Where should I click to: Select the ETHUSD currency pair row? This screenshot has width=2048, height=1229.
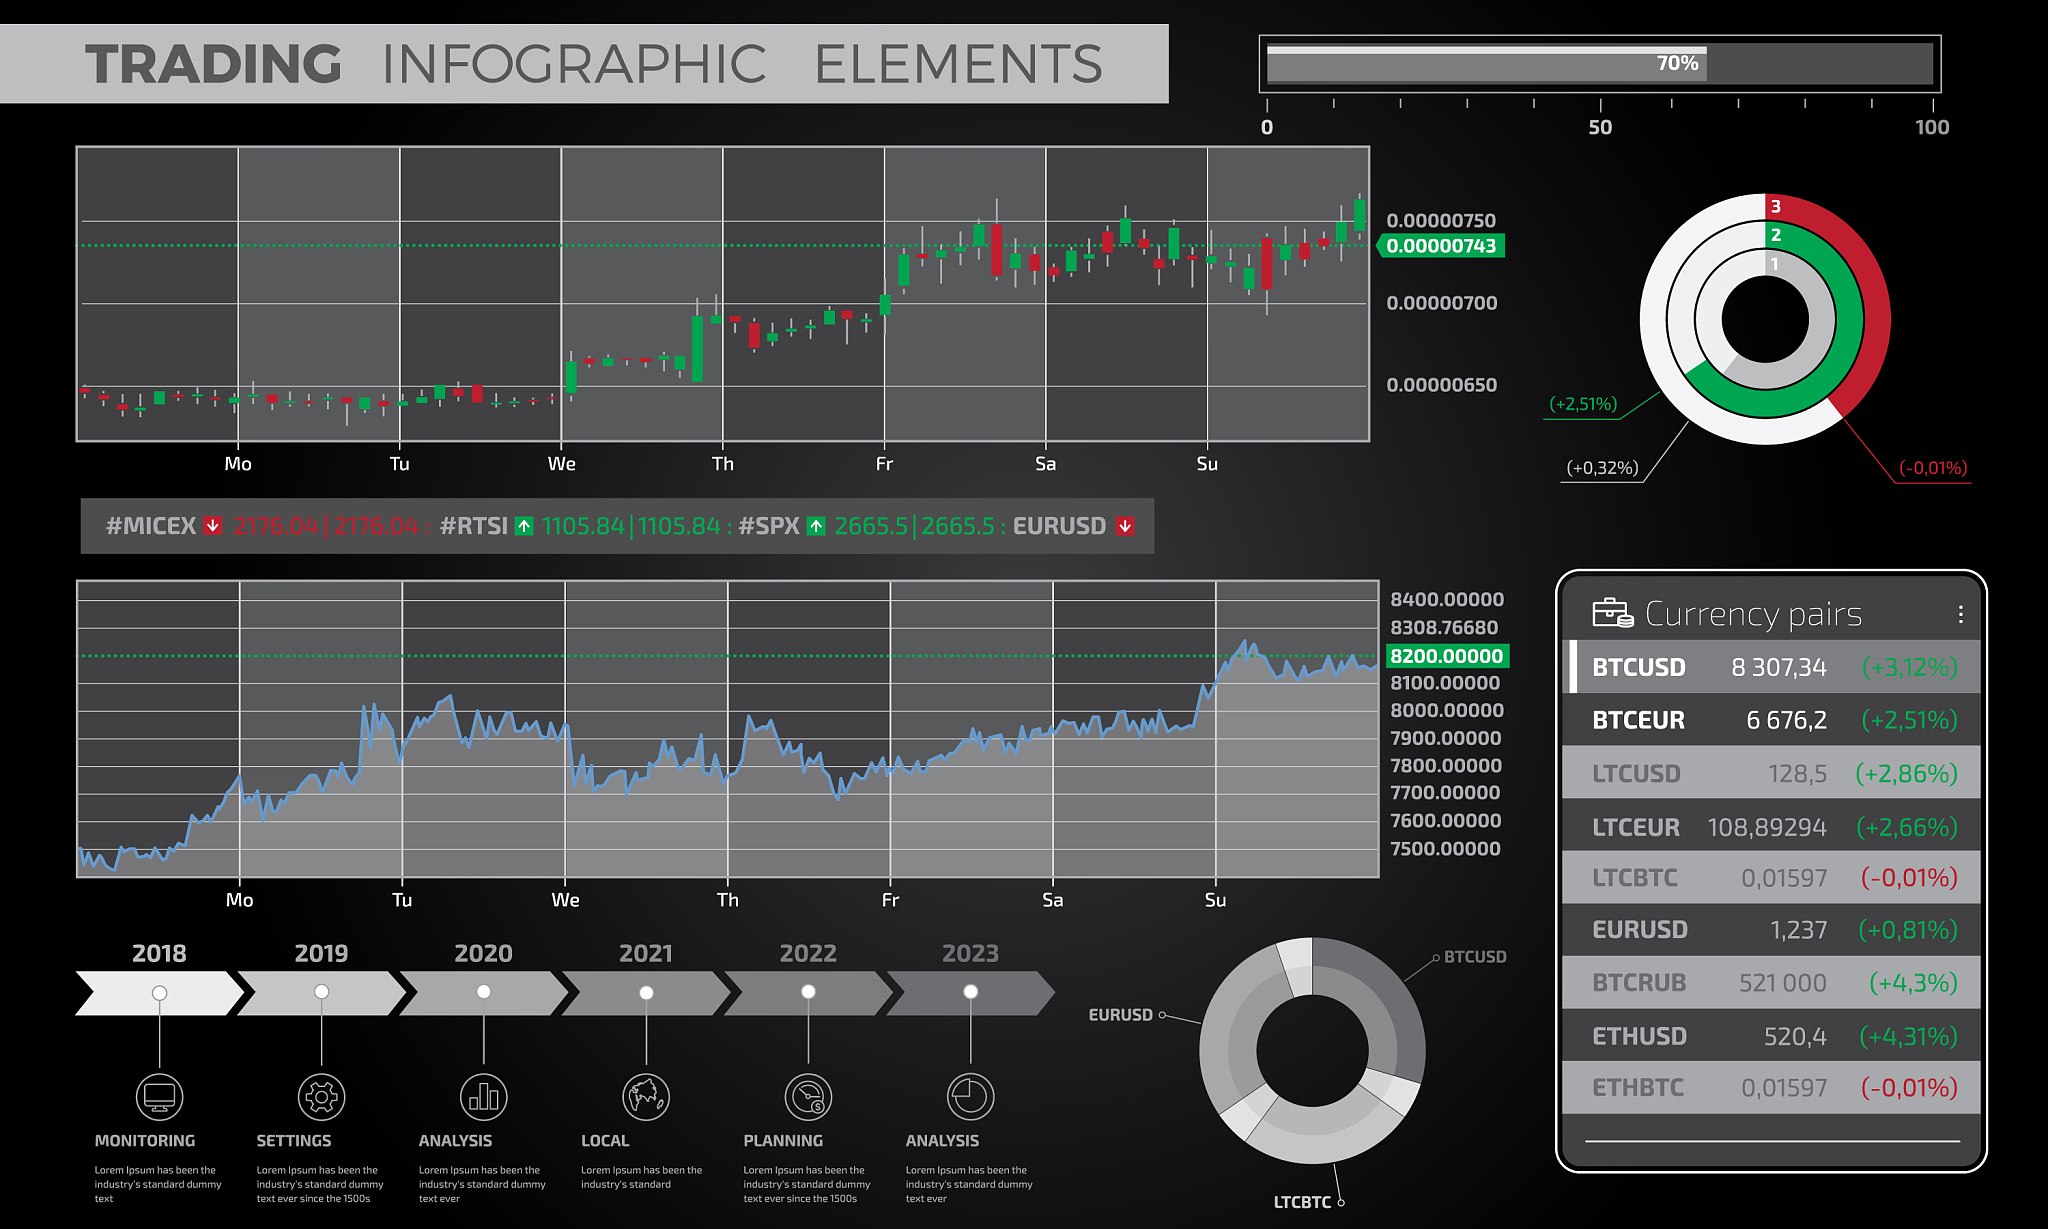tap(1772, 1036)
